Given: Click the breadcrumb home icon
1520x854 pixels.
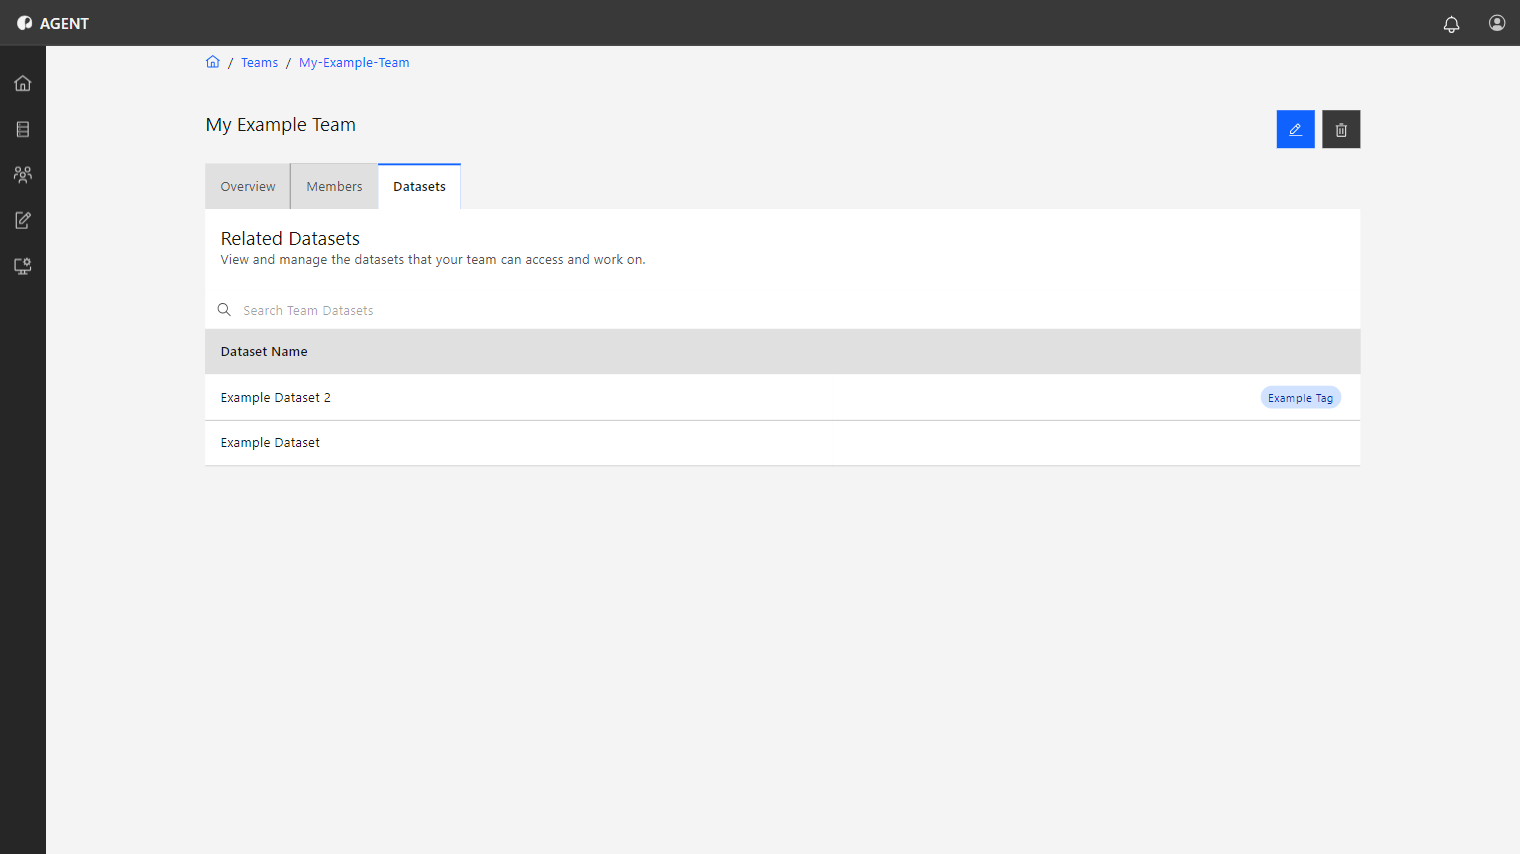Looking at the screenshot, I should click(x=213, y=62).
